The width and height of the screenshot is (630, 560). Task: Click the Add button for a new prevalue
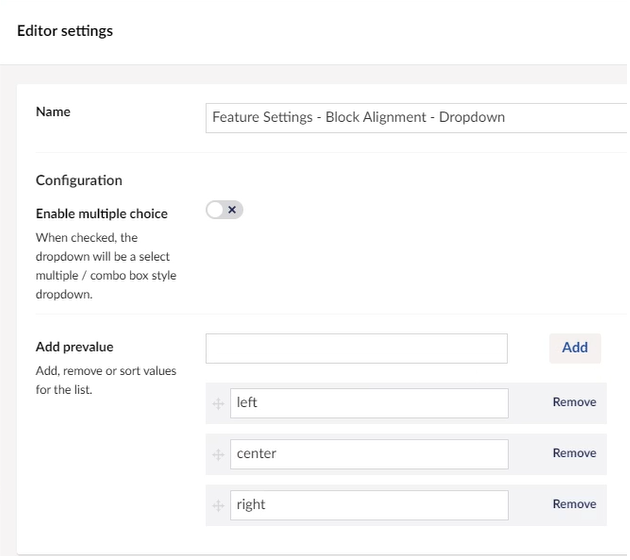tap(574, 347)
